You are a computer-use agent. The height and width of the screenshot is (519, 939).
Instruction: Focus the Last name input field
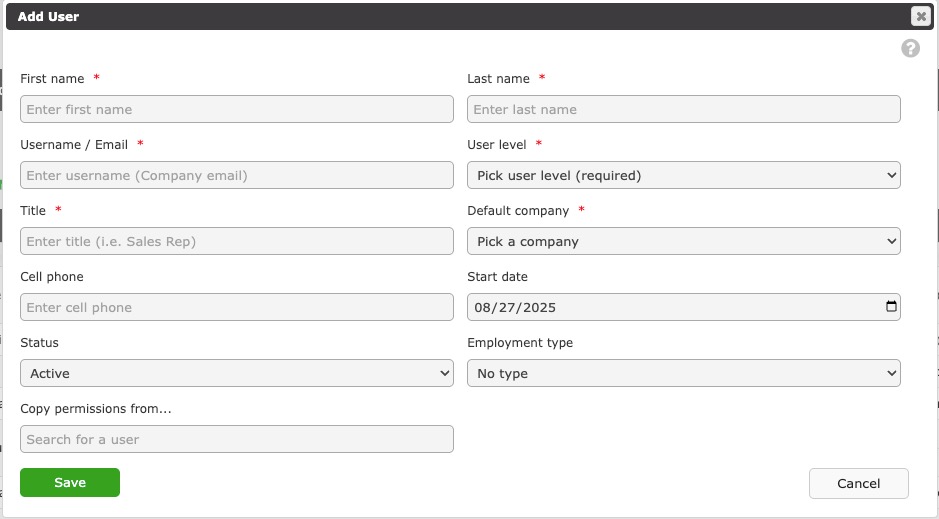pos(683,109)
